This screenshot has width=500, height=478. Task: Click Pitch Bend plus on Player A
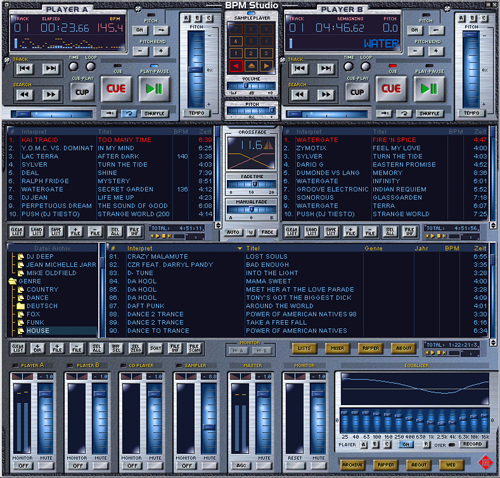(x=161, y=51)
